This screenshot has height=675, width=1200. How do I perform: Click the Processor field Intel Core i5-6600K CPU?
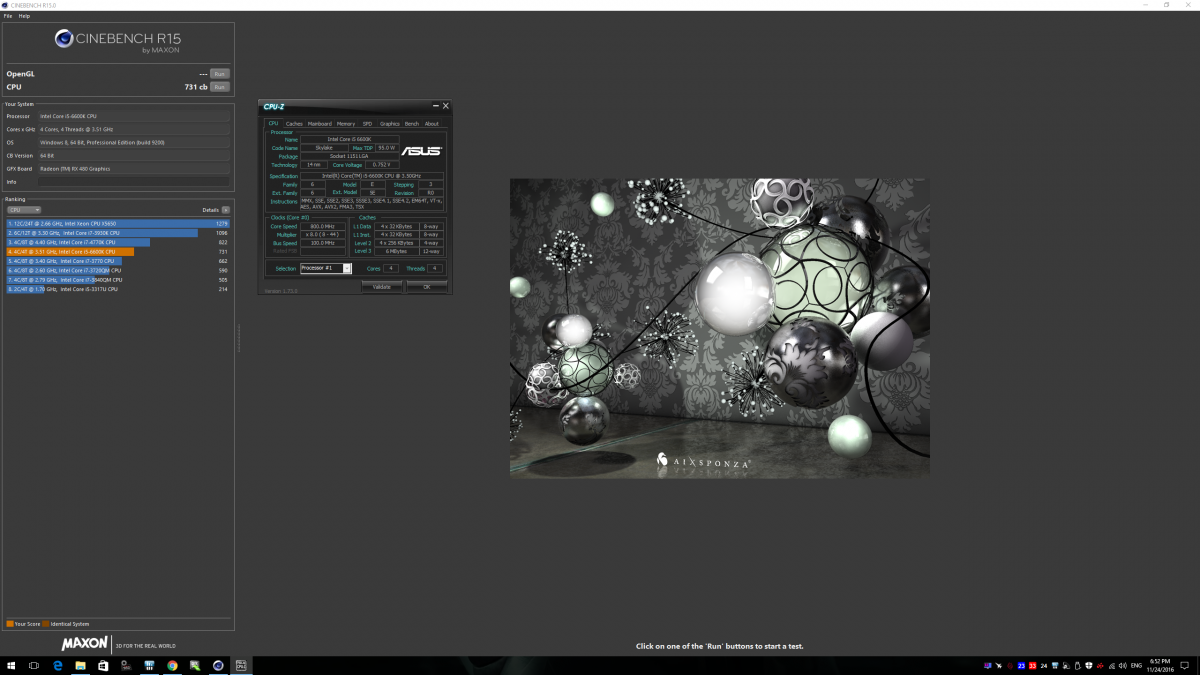click(x=134, y=116)
